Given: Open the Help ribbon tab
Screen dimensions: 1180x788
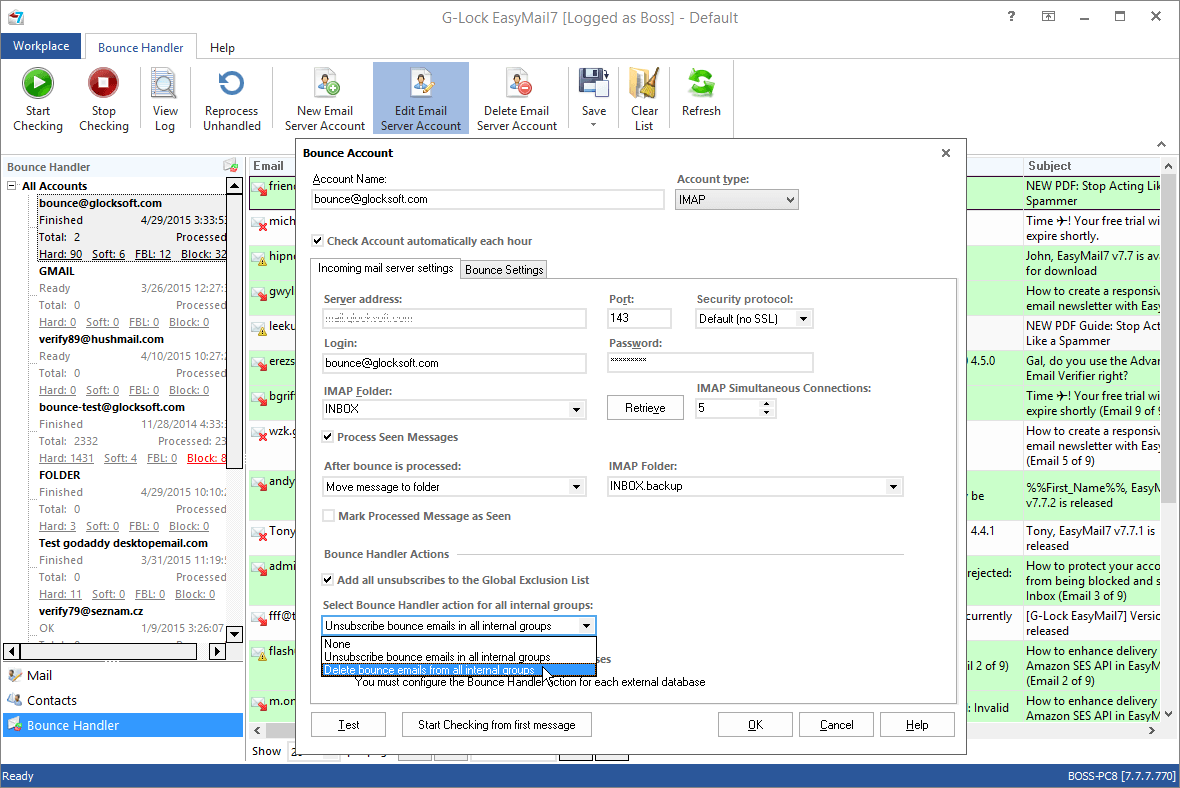Looking at the screenshot, I should point(222,47).
